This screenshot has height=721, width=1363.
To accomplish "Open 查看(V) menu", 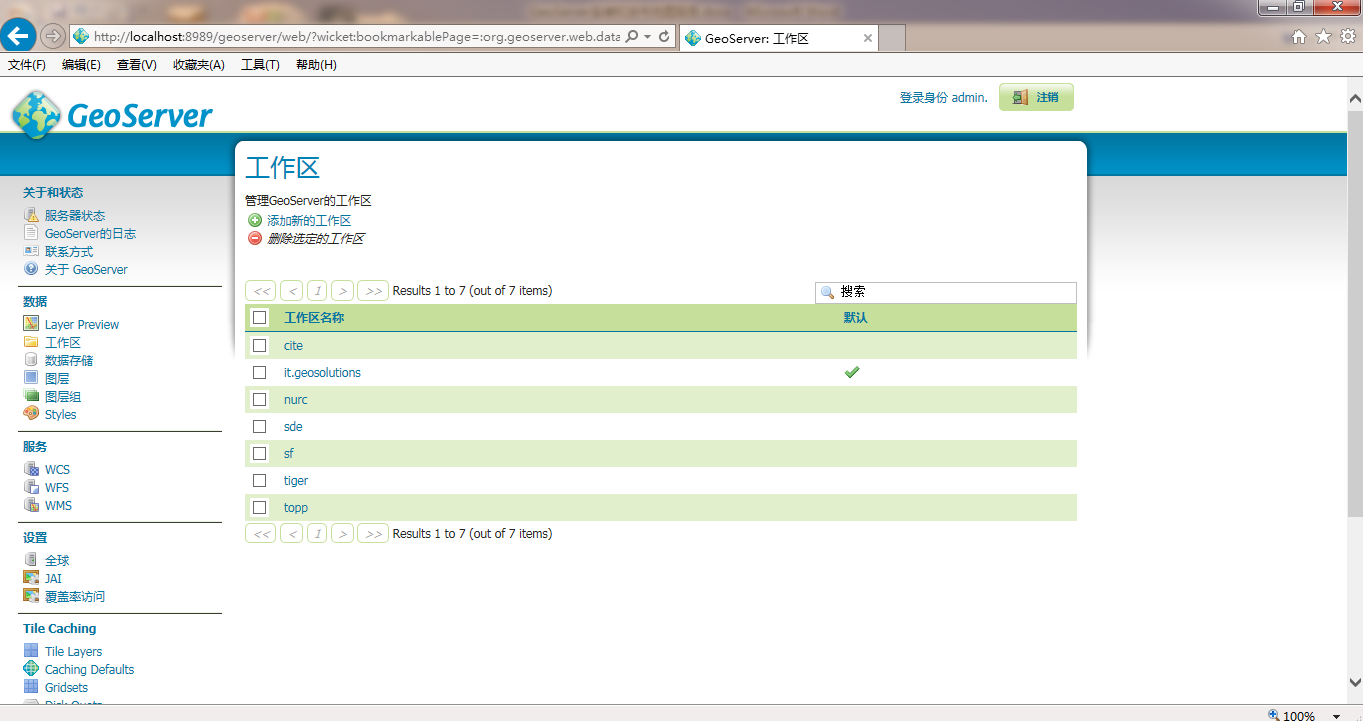I will (x=137, y=65).
